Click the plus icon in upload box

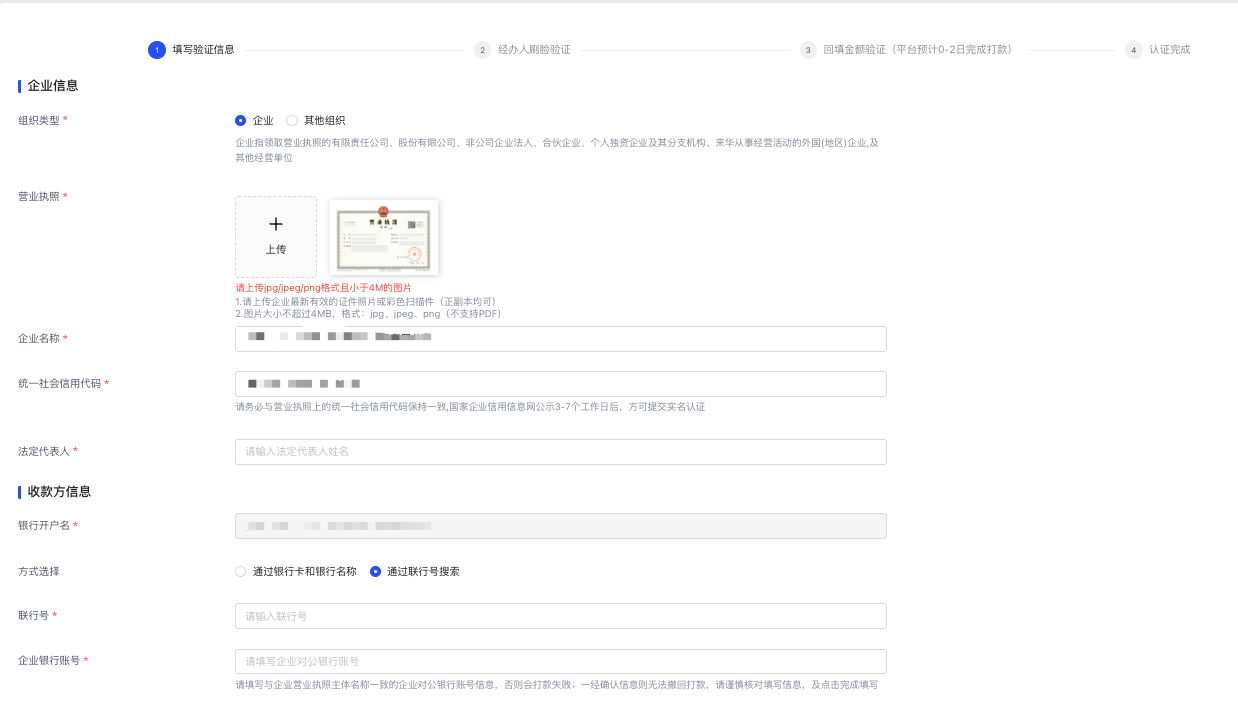pos(276,224)
